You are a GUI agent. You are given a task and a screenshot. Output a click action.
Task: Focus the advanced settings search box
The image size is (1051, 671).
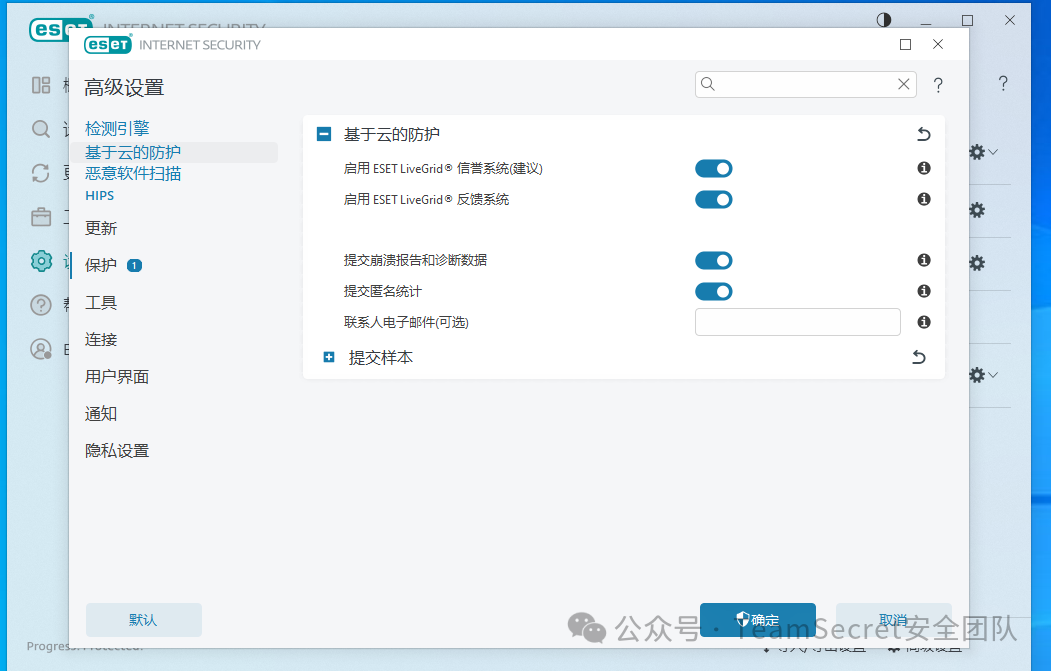[804, 84]
